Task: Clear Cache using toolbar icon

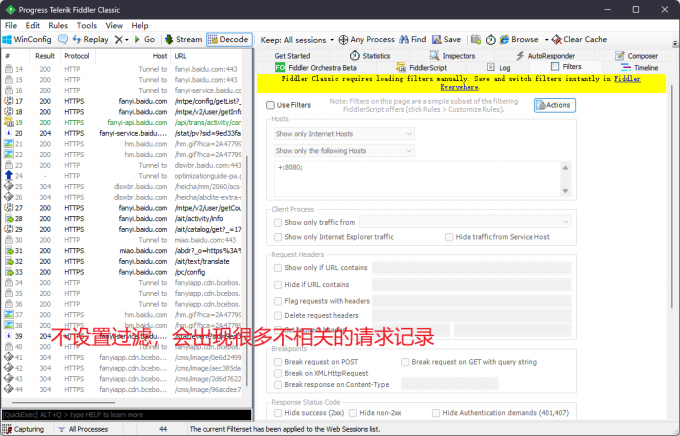Action: click(x=579, y=39)
